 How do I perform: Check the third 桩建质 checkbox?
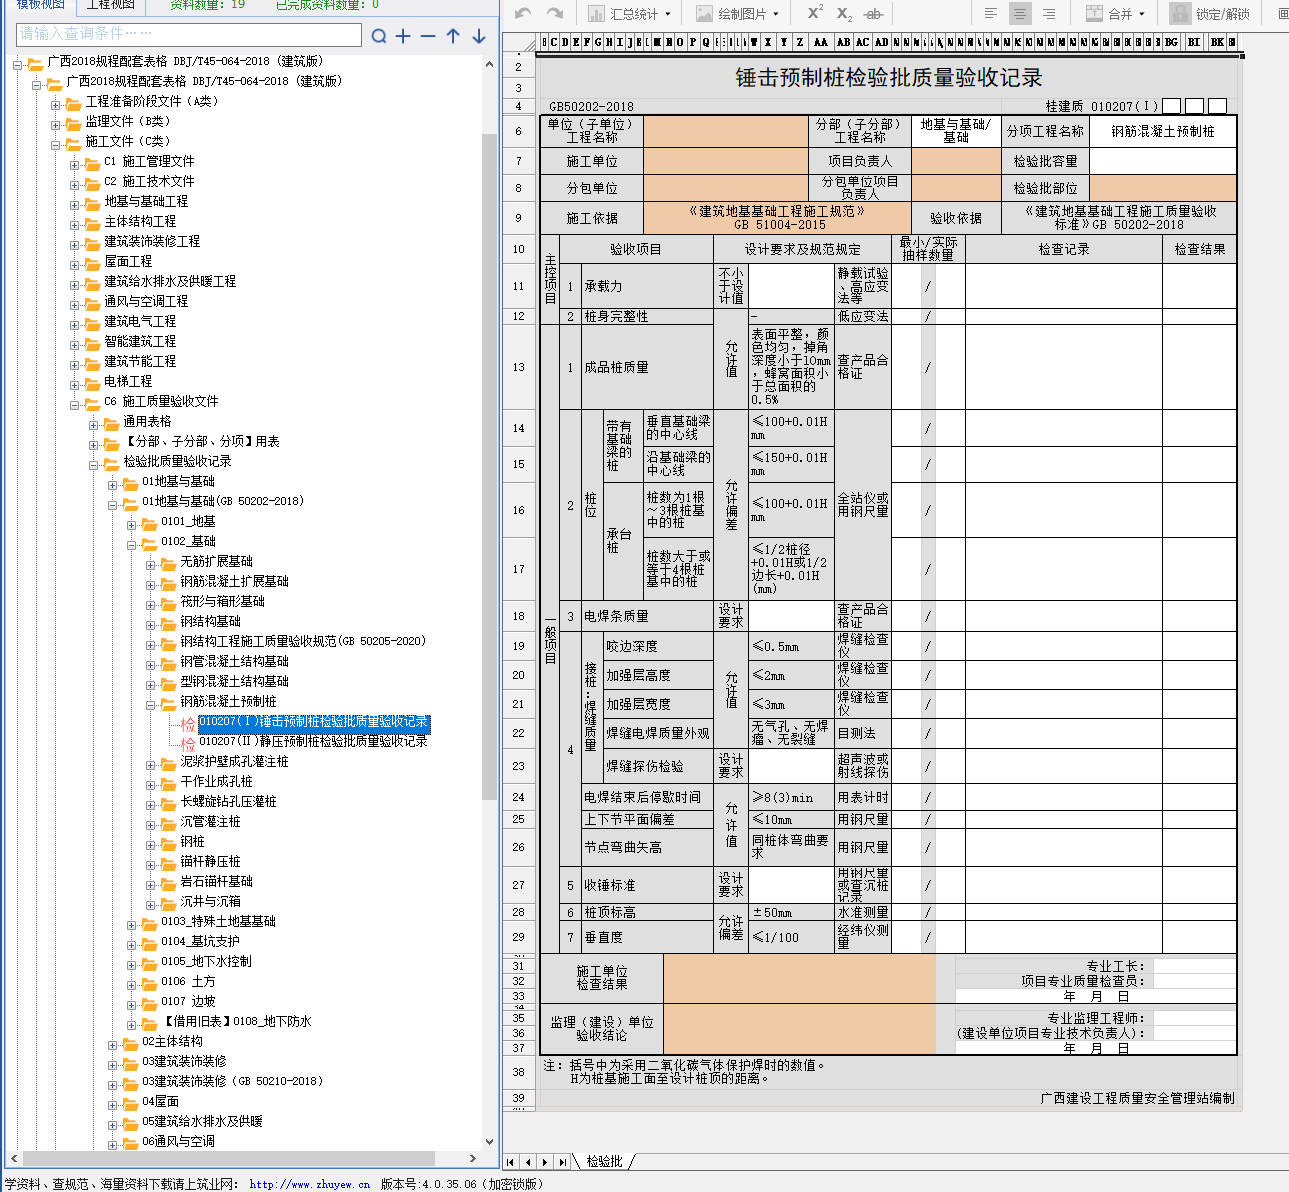(x=1217, y=105)
